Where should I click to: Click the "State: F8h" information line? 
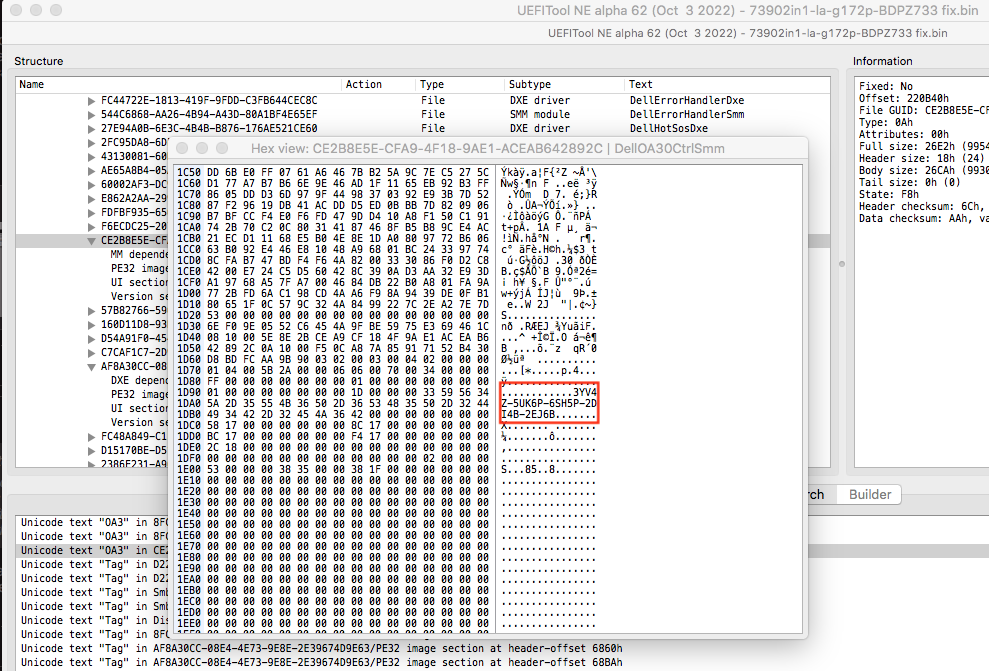(x=888, y=194)
